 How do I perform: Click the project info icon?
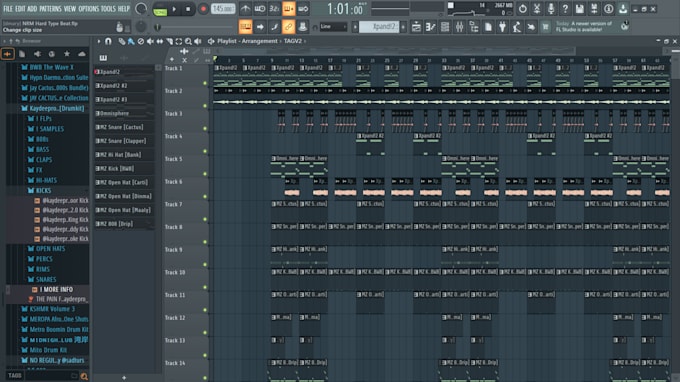(x=608, y=9)
